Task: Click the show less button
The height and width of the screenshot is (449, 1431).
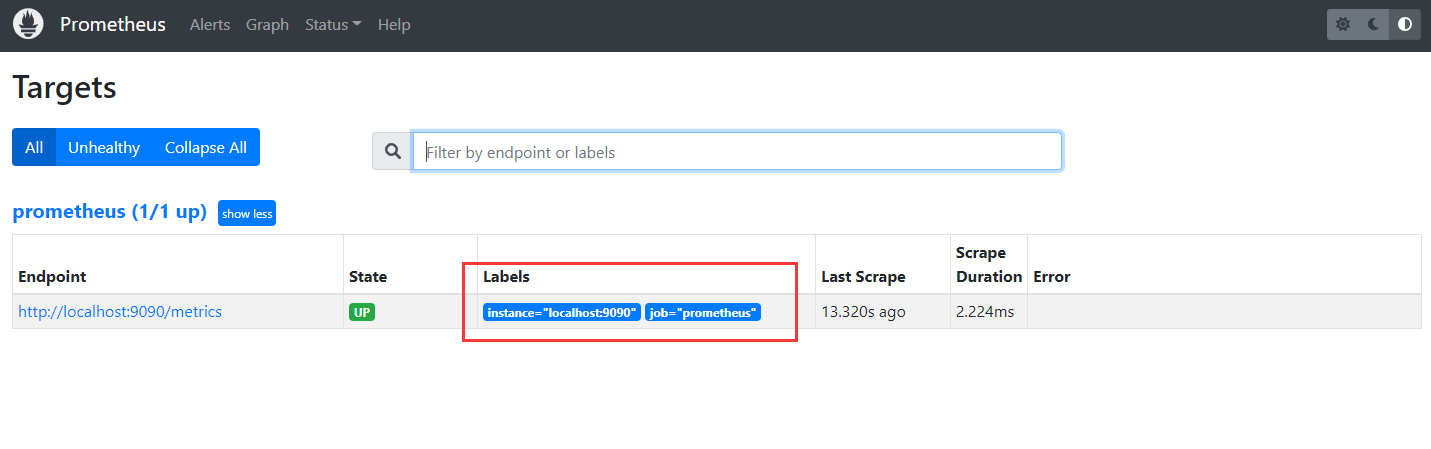Action: coord(247,213)
